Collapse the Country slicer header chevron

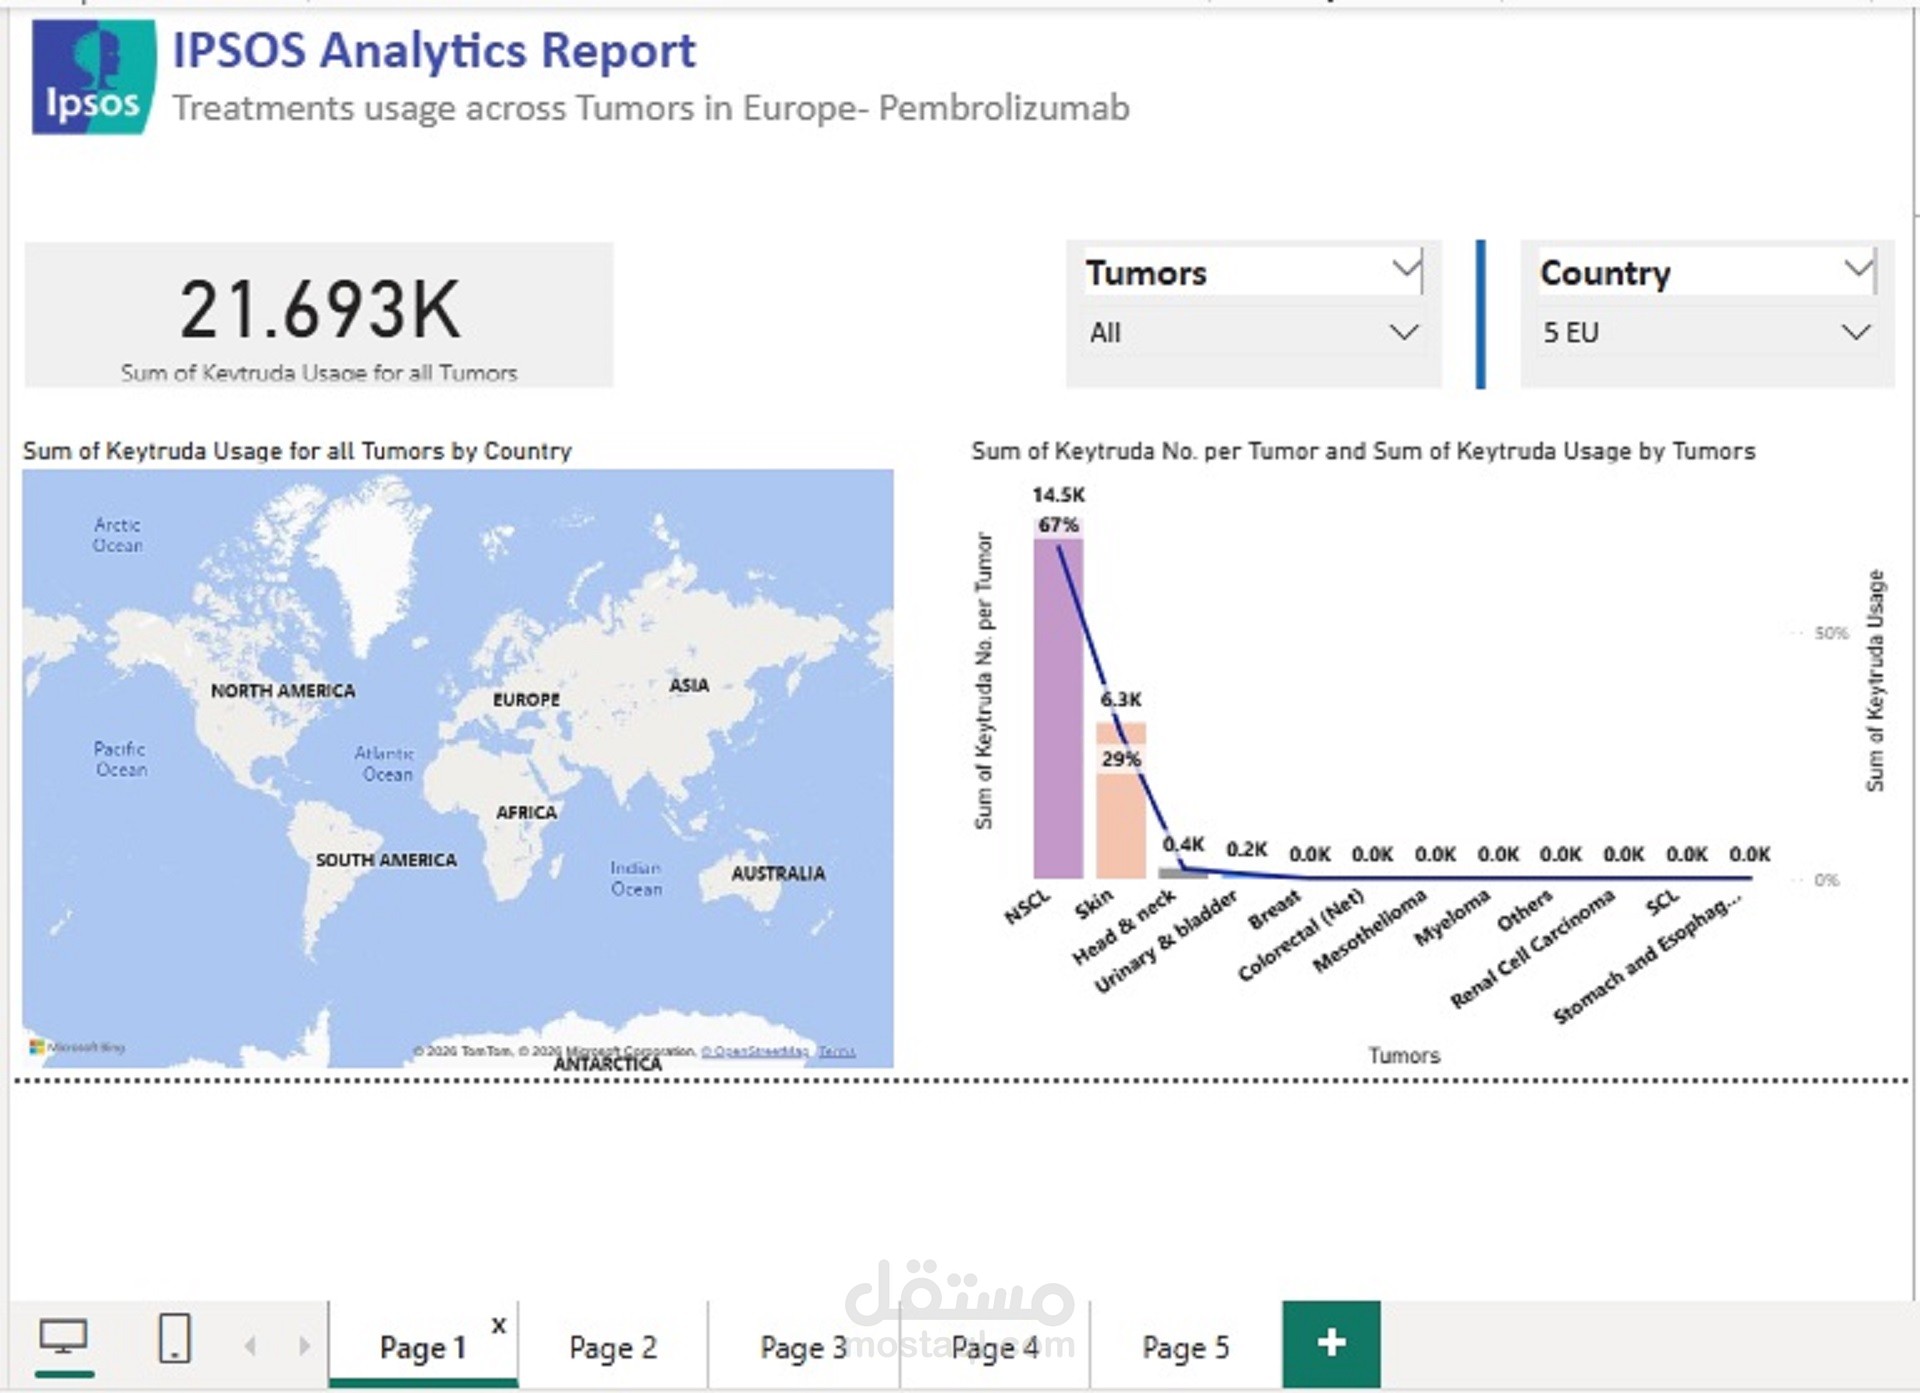pyautogui.click(x=1859, y=270)
